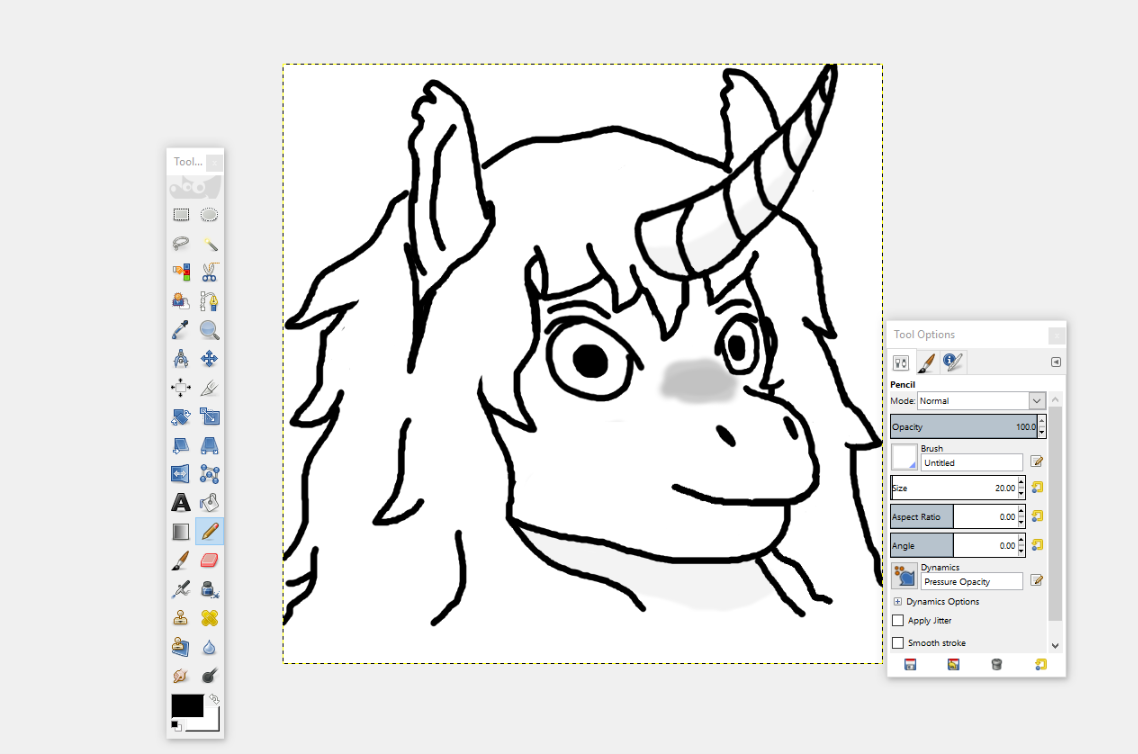Reset brush size to native size
Screen dimensions: 1138x754
pyautogui.click(x=1037, y=488)
